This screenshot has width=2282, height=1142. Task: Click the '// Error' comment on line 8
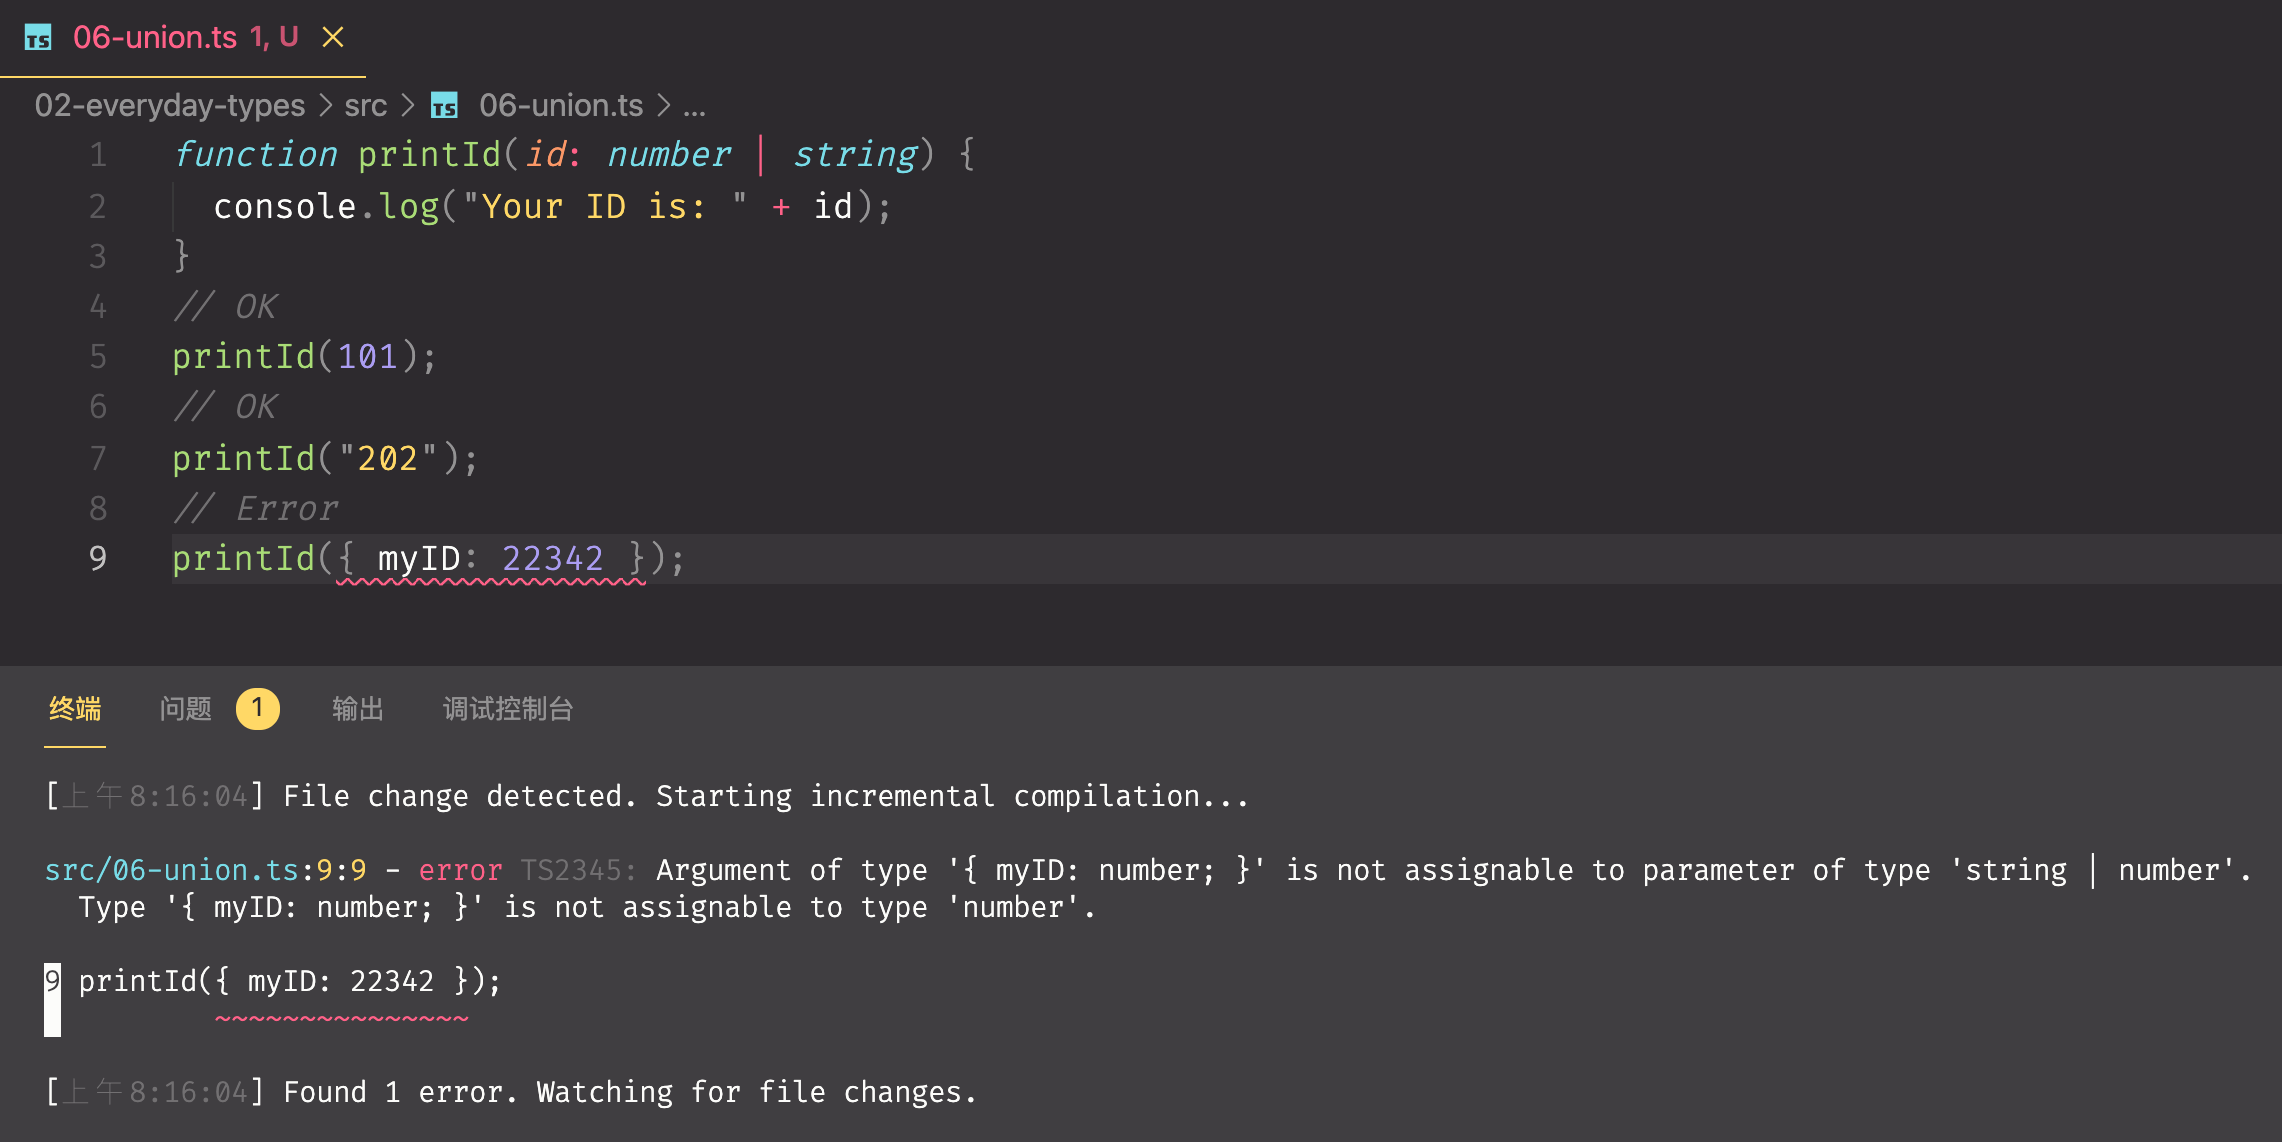click(257, 509)
